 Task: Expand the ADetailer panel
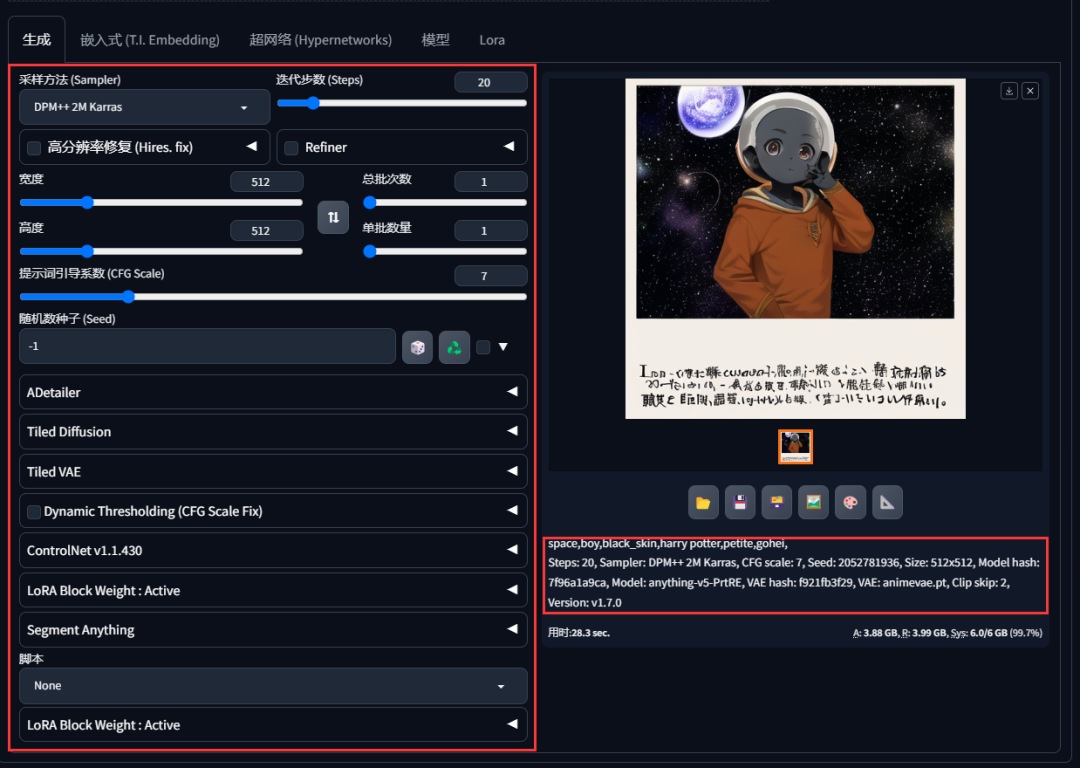(x=272, y=393)
